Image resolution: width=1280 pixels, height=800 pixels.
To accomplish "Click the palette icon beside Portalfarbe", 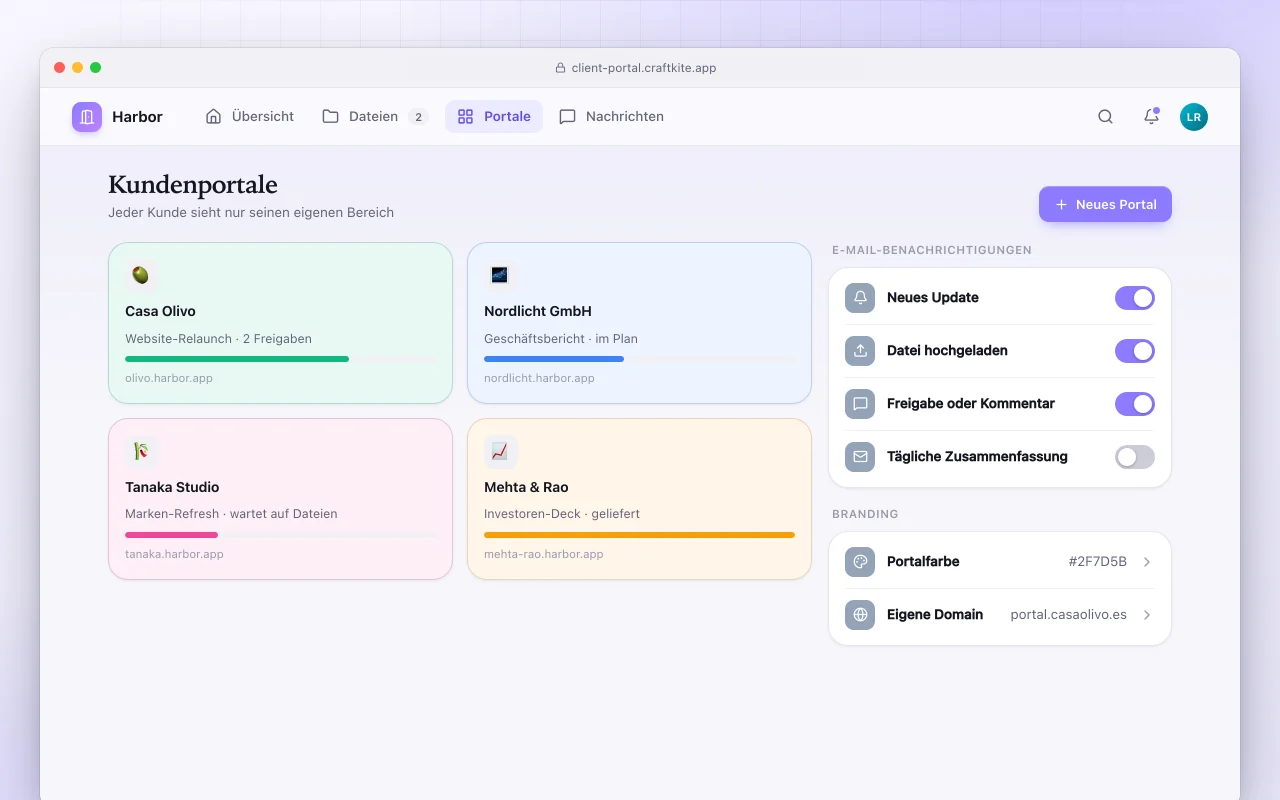I will click(x=860, y=562).
